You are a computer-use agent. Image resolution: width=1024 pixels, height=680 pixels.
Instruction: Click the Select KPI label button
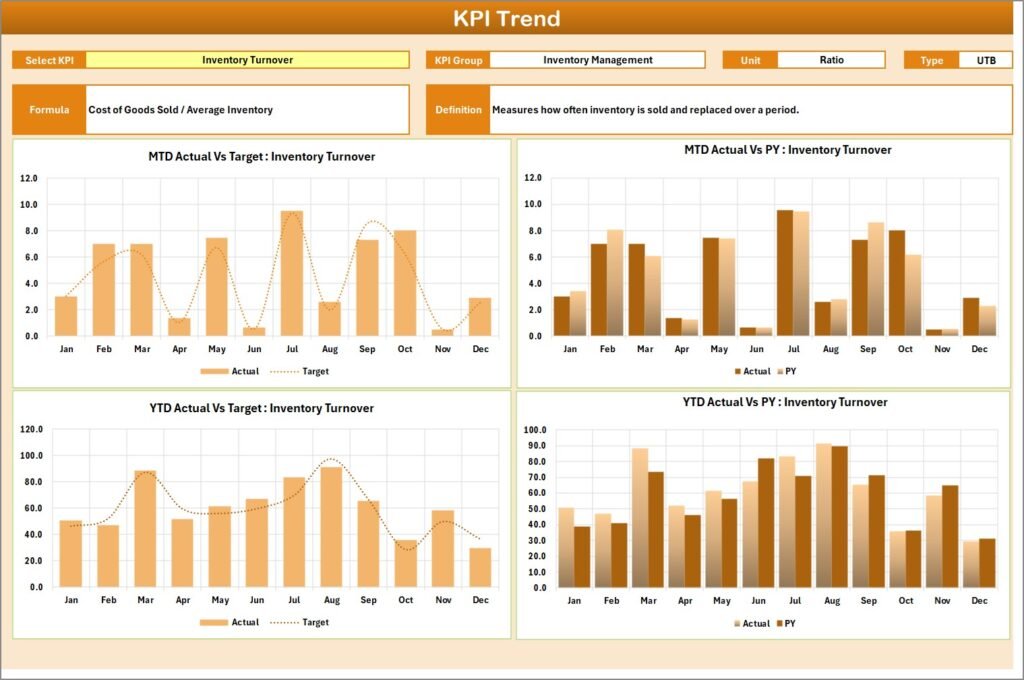[x=48, y=59]
